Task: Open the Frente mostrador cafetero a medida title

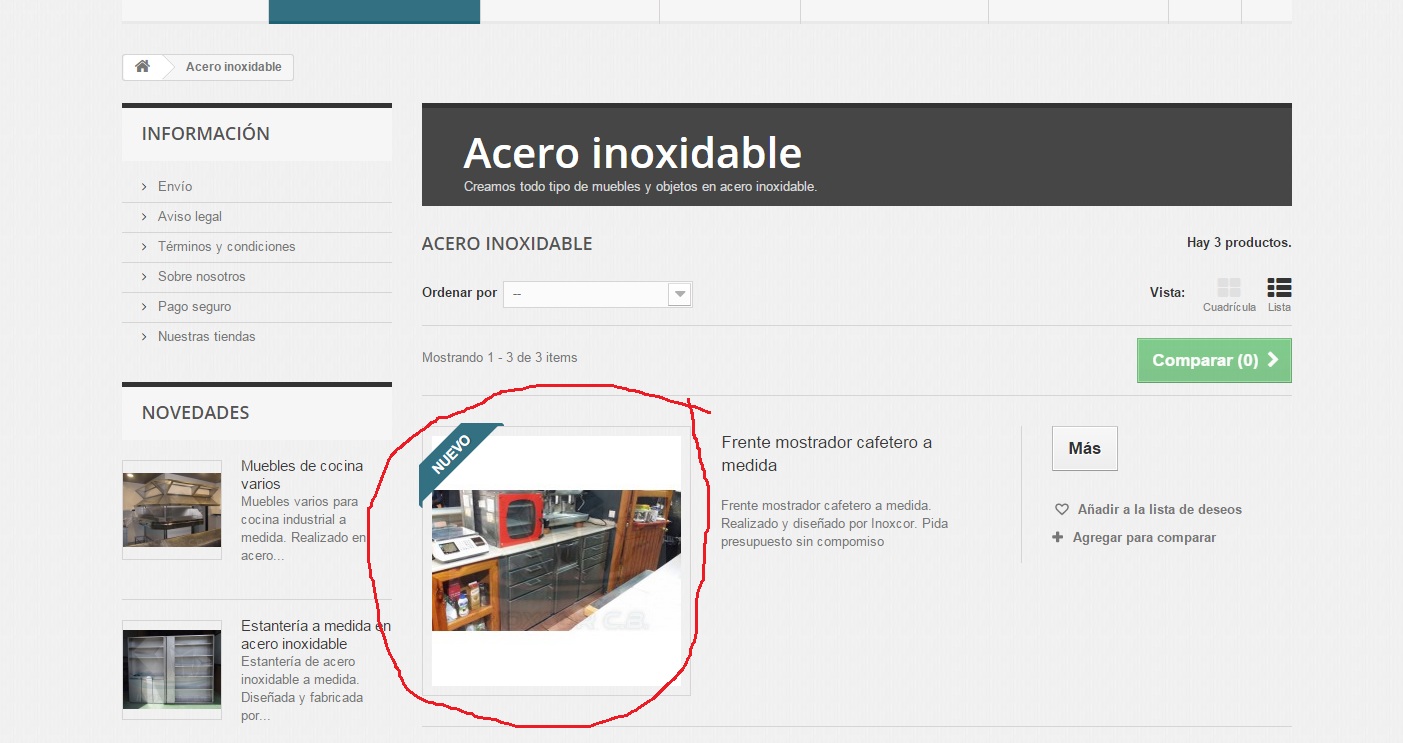Action: pyautogui.click(x=827, y=454)
